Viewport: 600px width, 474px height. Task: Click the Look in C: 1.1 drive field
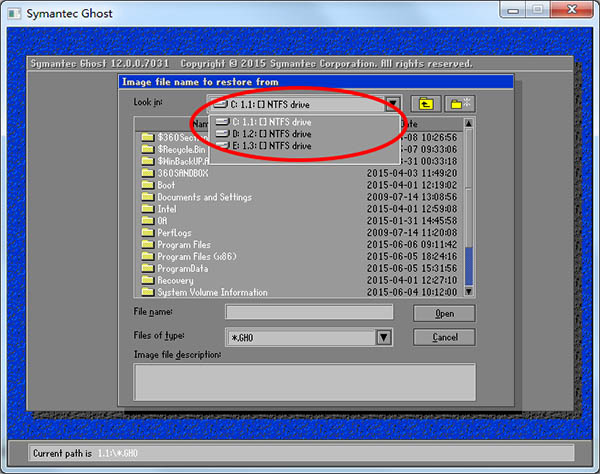[x=296, y=104]
